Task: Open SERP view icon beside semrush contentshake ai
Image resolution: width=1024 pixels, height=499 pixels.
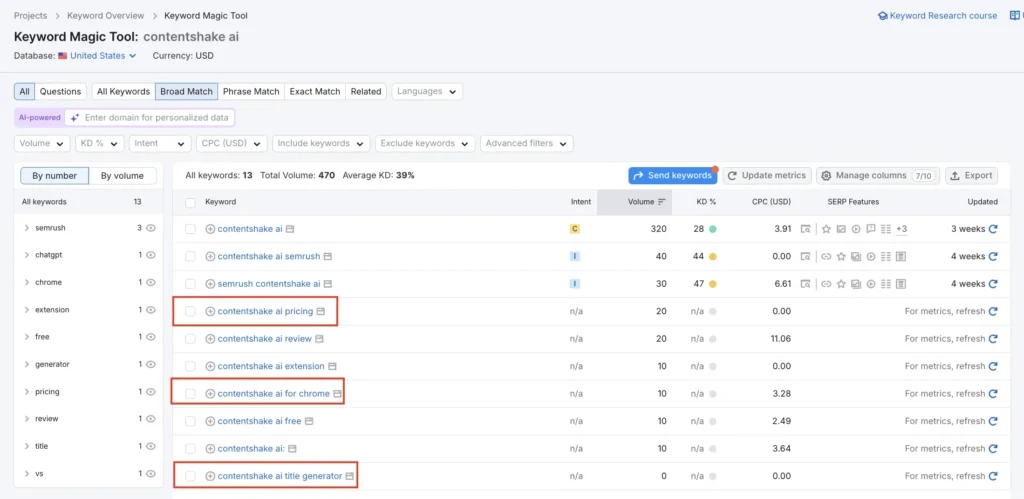Action: tap(328, 284)
